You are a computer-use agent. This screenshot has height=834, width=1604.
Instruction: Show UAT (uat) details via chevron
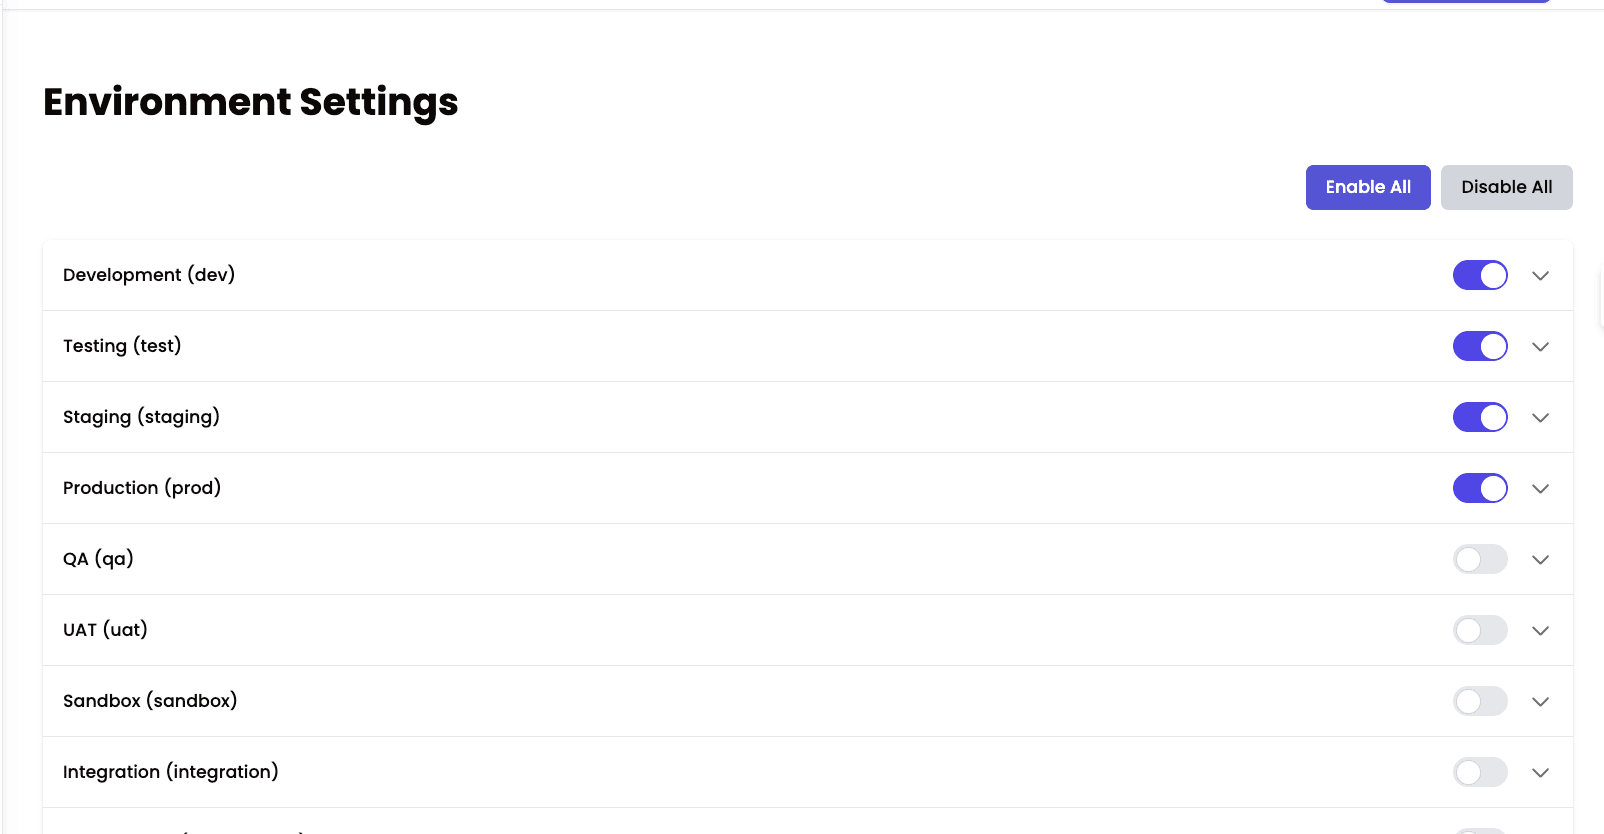1540,631
